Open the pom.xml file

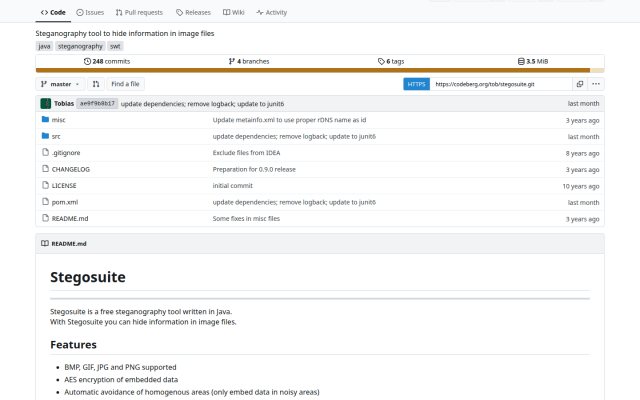[x=65, y=202]
